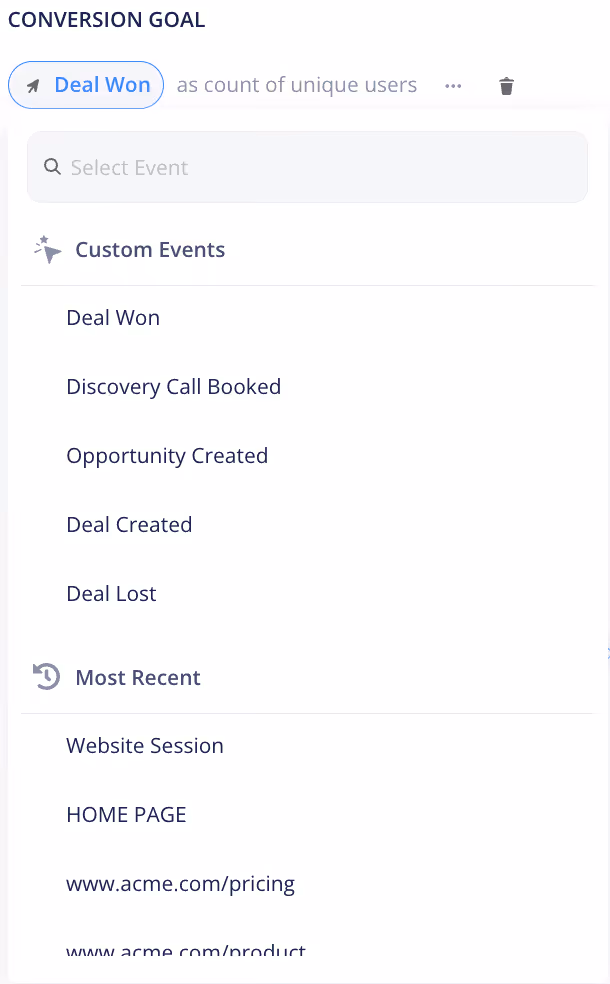Click the Most Recent section header
The width and height of the screenshot is (610, 984).
[x=138, y=678]
